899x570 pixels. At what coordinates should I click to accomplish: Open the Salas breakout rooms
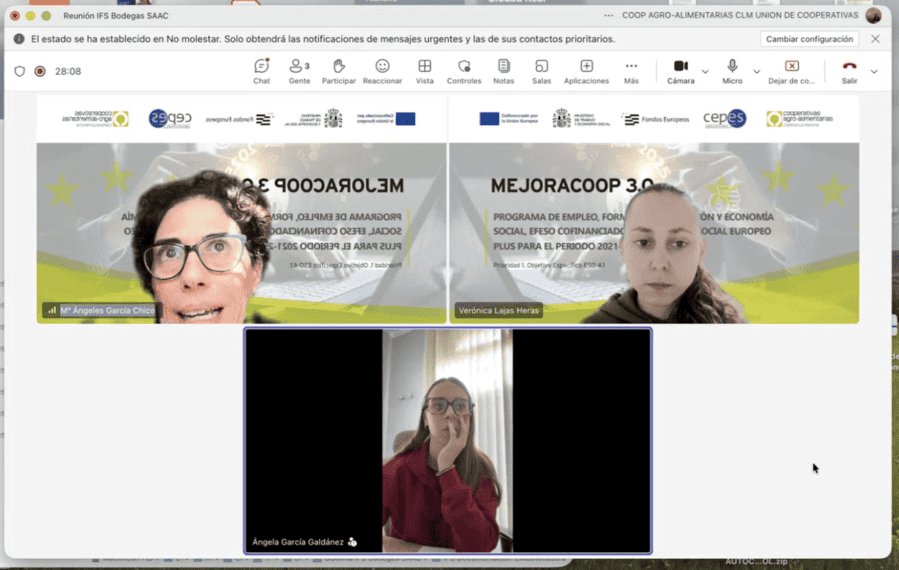[x=541, y=71]
